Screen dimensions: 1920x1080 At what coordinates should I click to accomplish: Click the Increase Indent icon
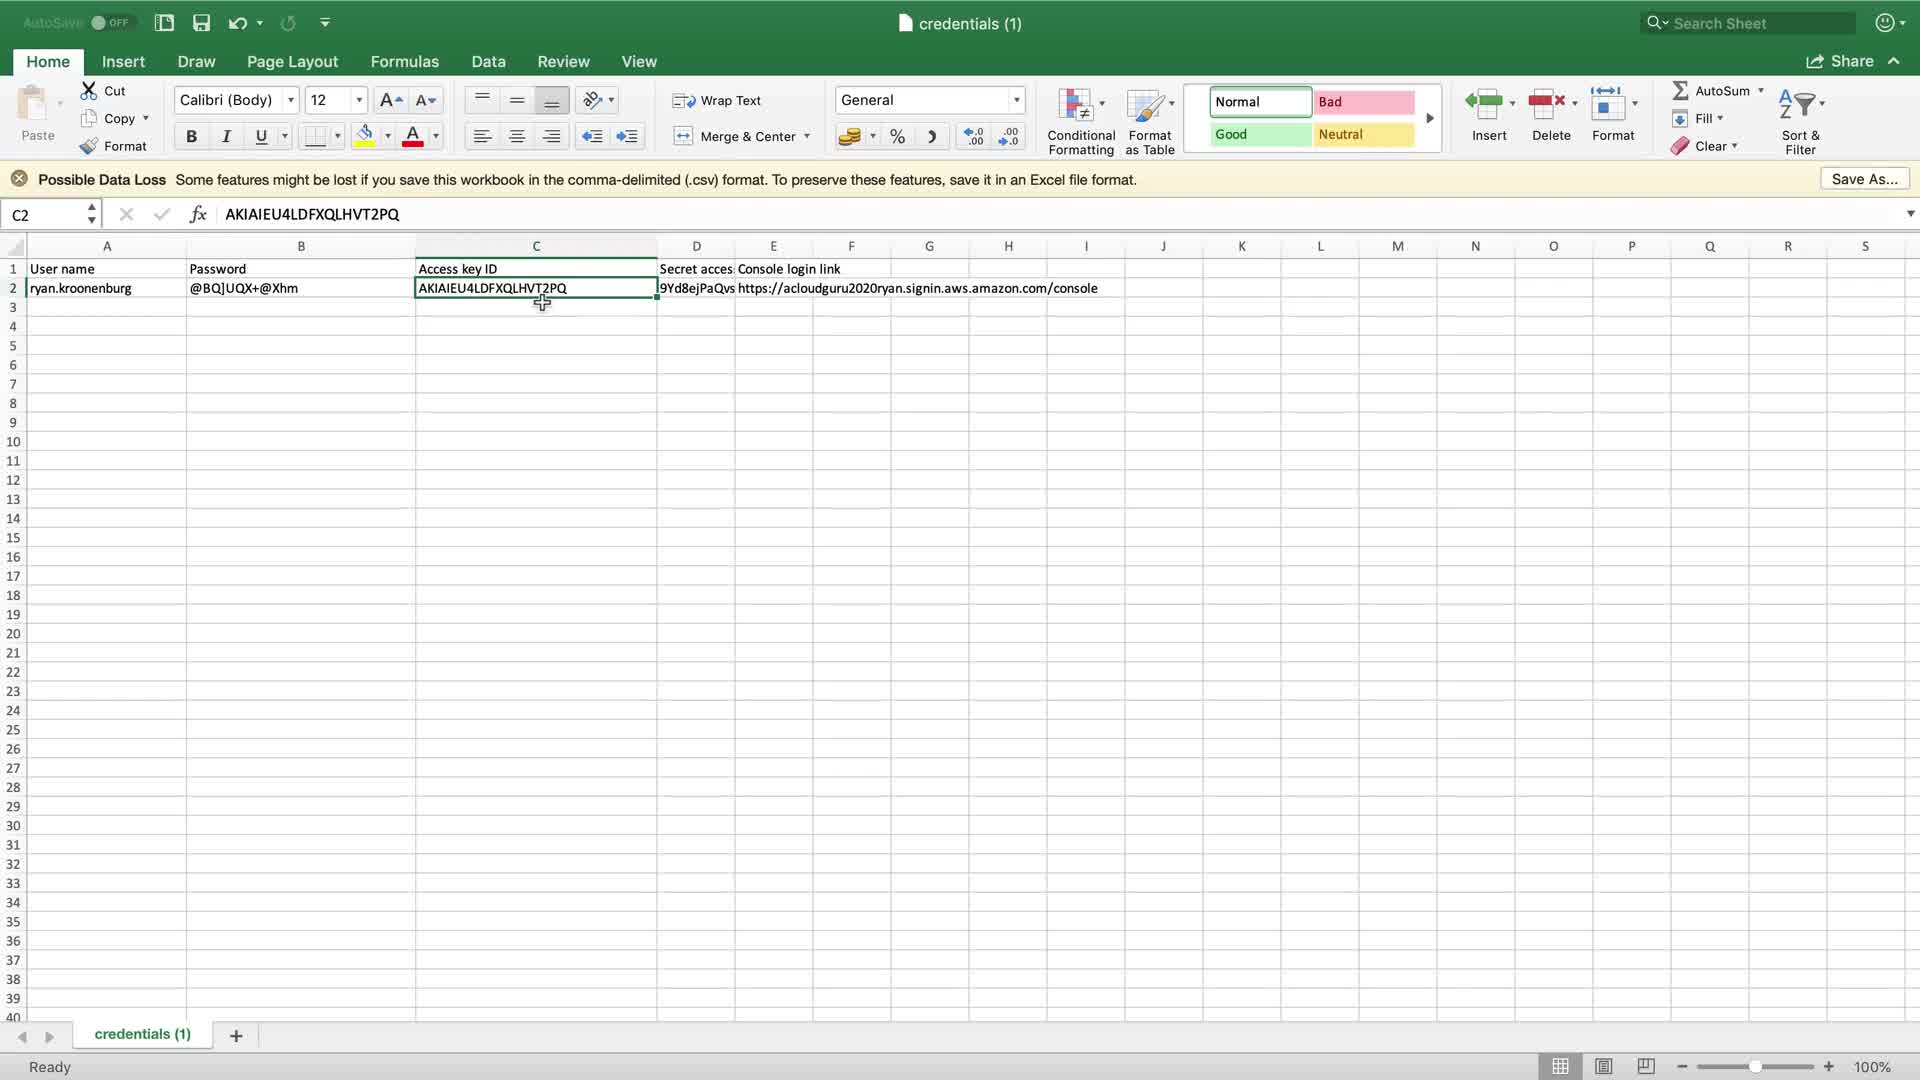coord(627,136)
